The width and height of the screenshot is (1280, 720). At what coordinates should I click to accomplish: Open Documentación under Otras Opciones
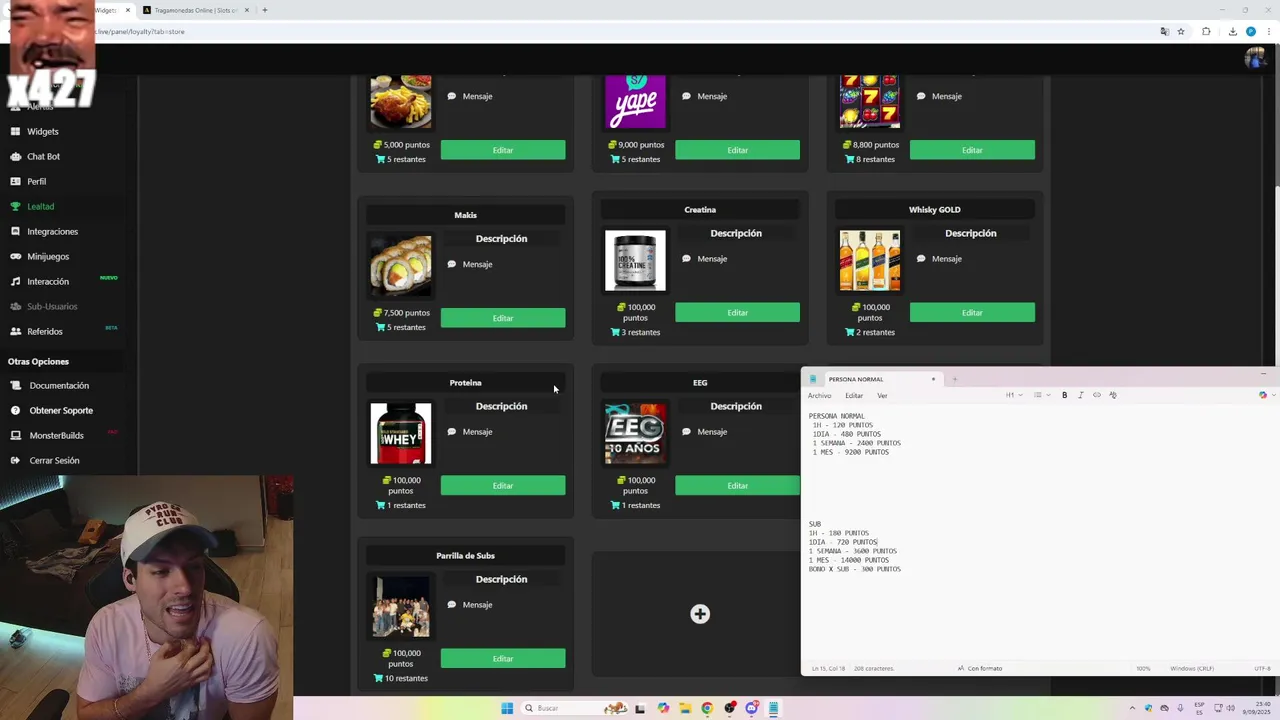pyautogui.click(x=59, y=385)
